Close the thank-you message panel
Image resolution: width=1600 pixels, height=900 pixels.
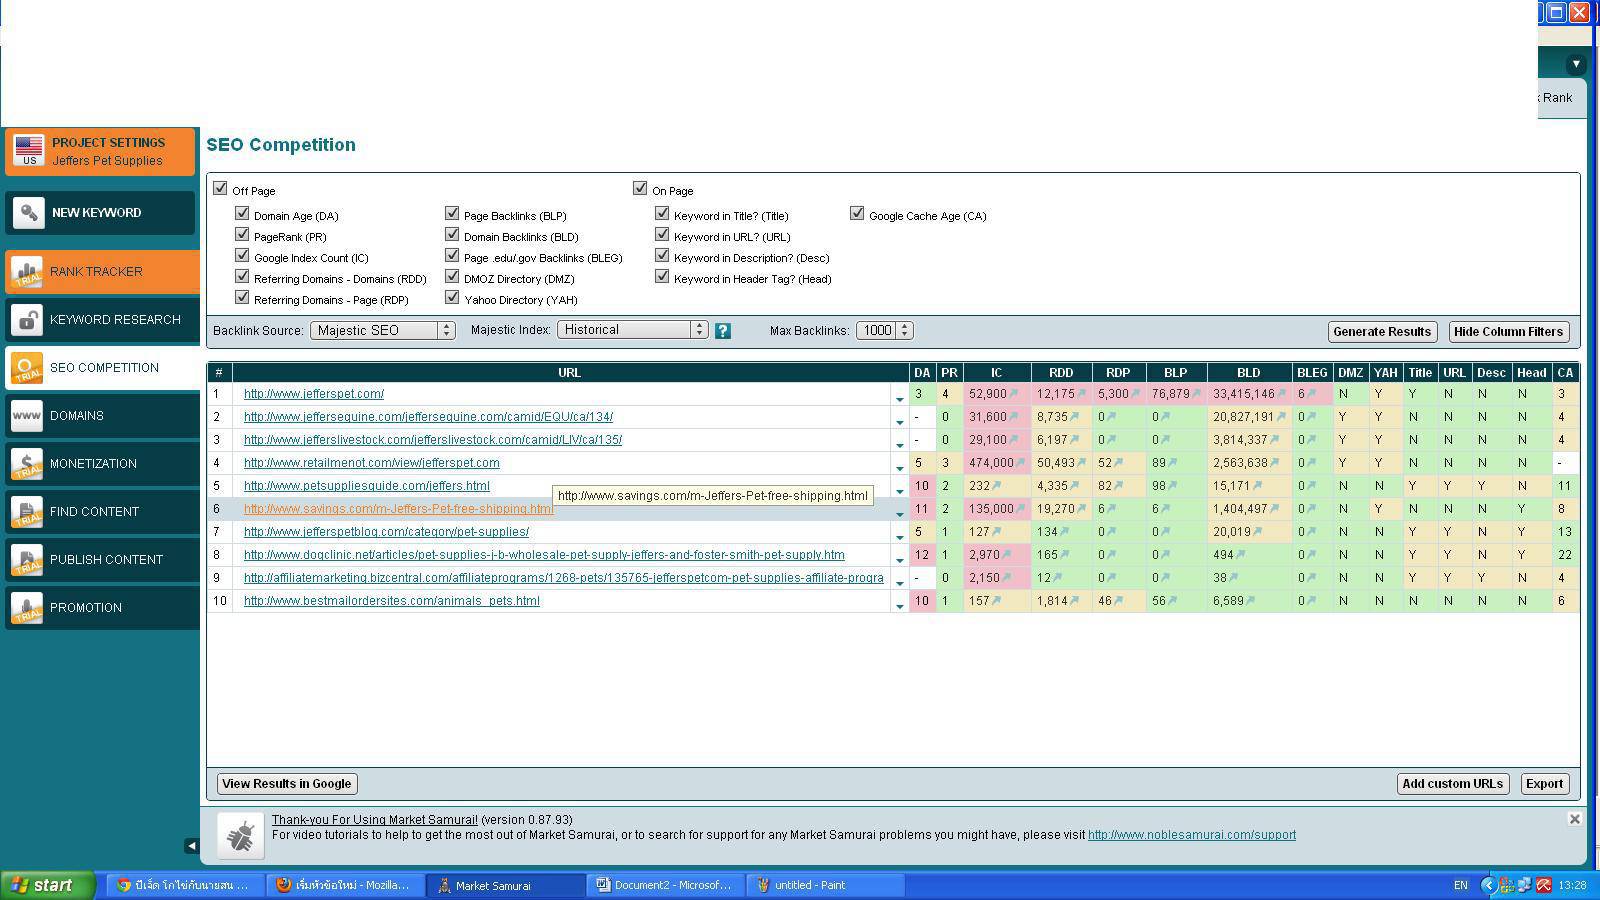1574,819
